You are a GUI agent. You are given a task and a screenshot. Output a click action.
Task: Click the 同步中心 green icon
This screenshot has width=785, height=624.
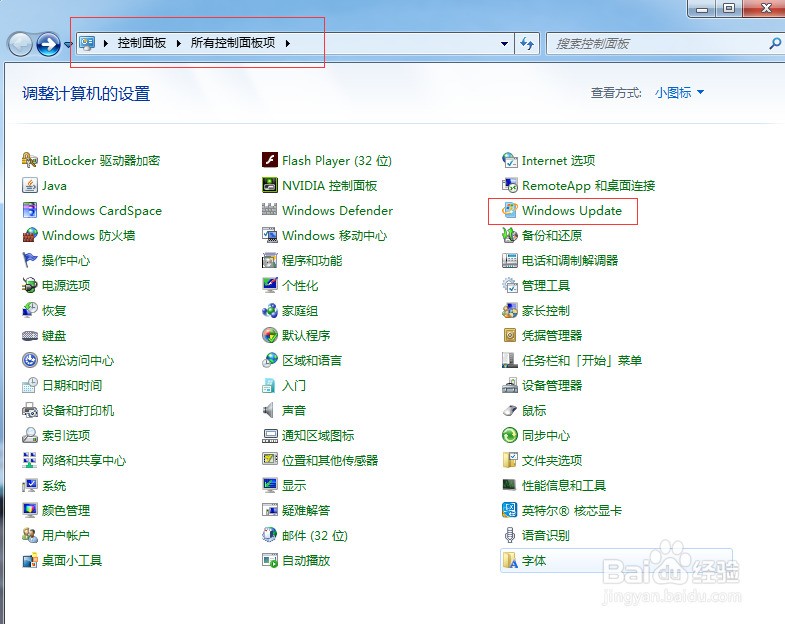click(x=510, y=435)
